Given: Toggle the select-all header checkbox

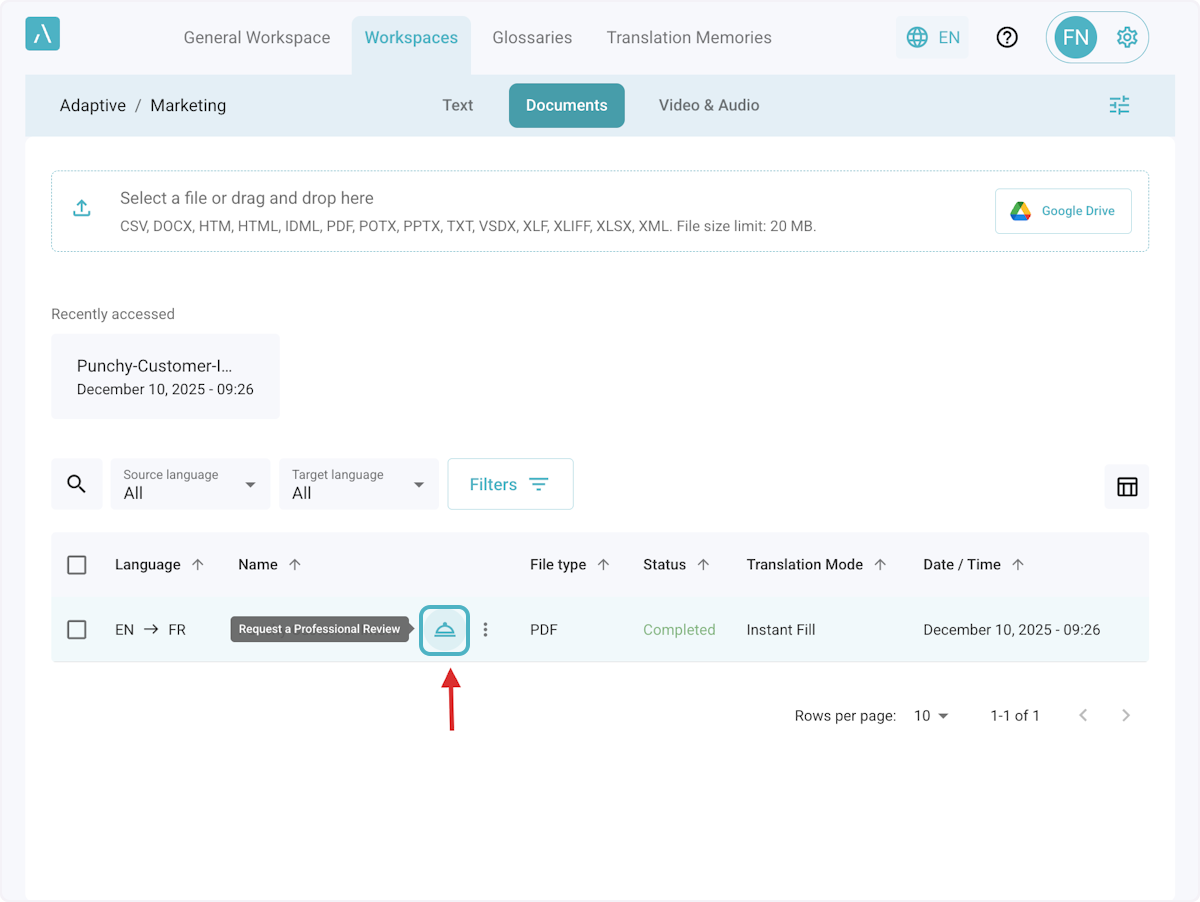Looking at the screenshot, I should point(77,565).
